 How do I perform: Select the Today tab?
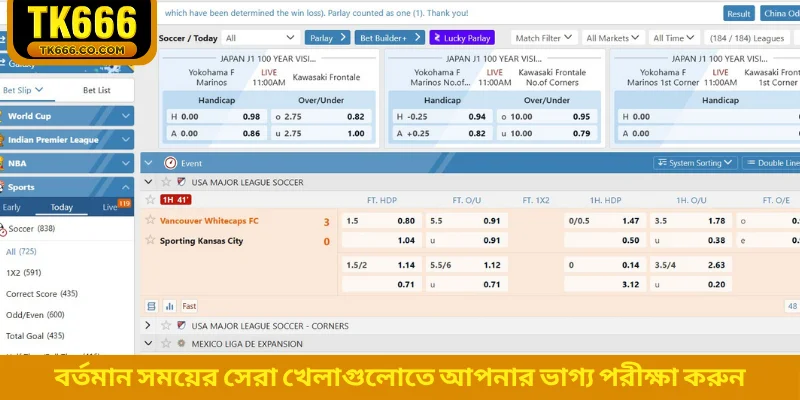(x=61, y=207)
